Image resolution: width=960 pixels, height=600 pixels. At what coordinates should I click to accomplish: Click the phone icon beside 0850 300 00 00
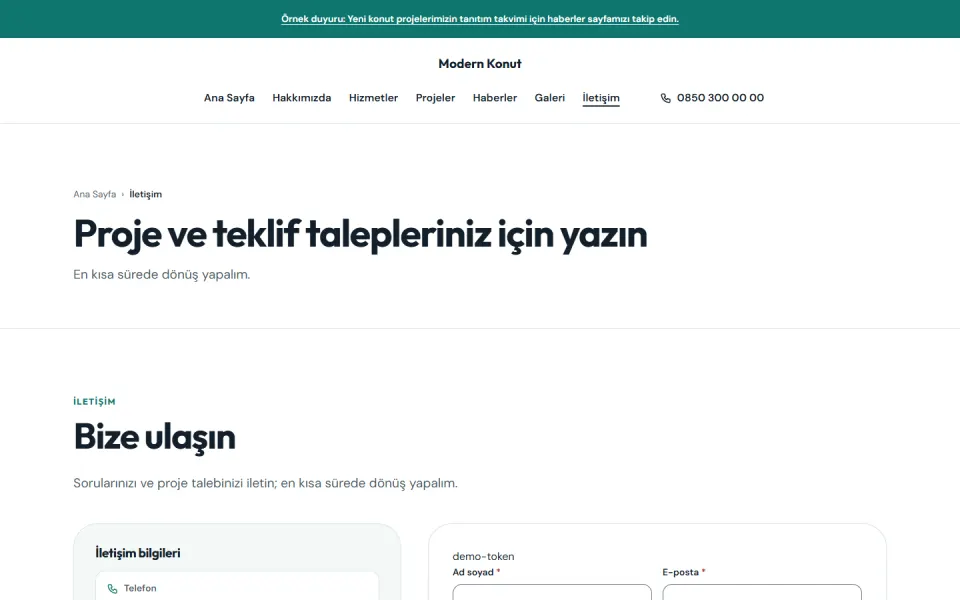[x=666, y=98]
